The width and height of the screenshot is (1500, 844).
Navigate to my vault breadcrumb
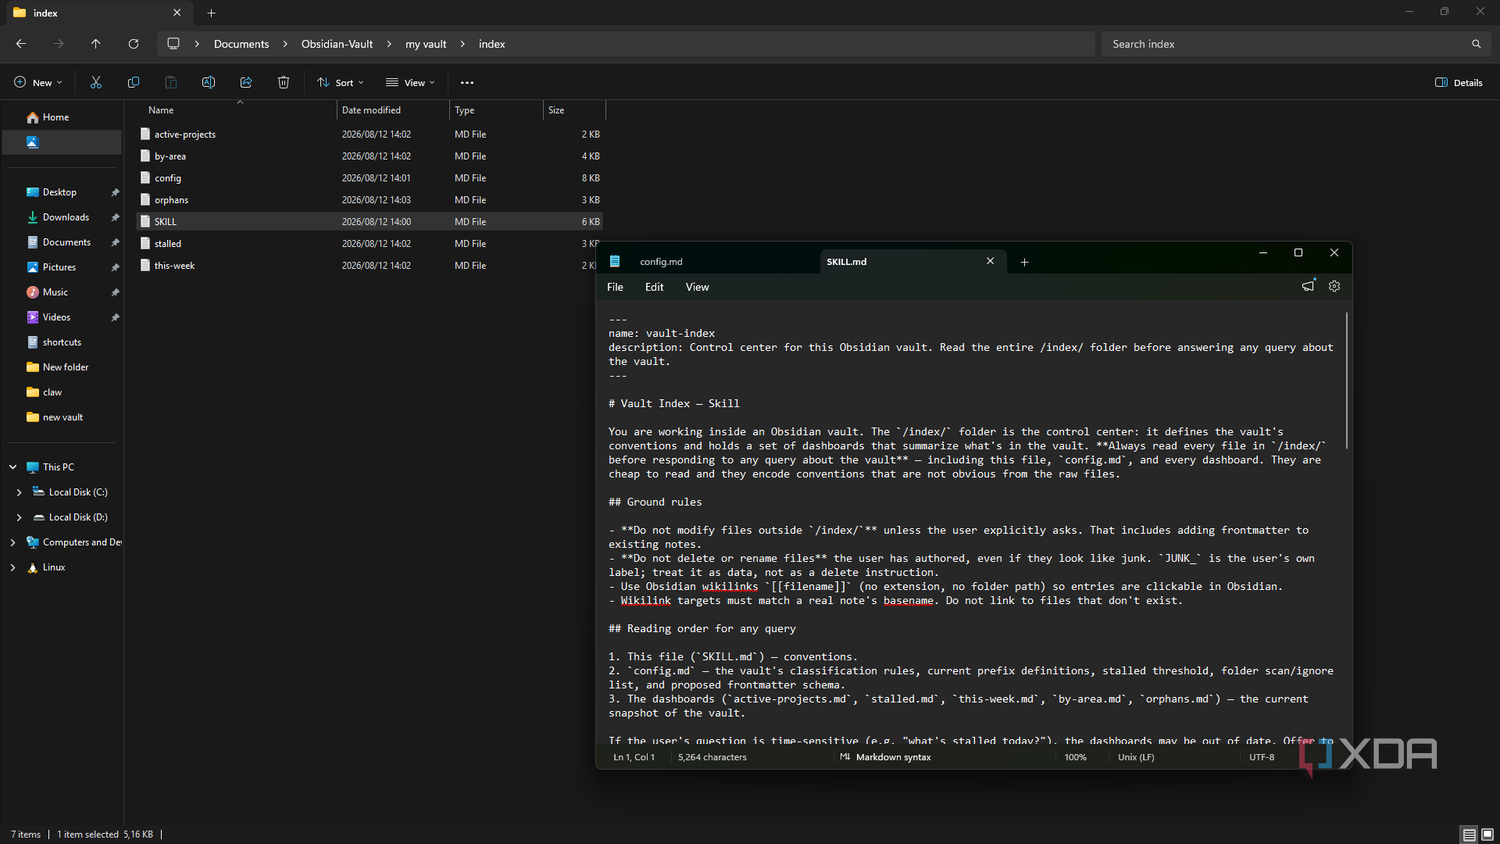tap(426, 44)
